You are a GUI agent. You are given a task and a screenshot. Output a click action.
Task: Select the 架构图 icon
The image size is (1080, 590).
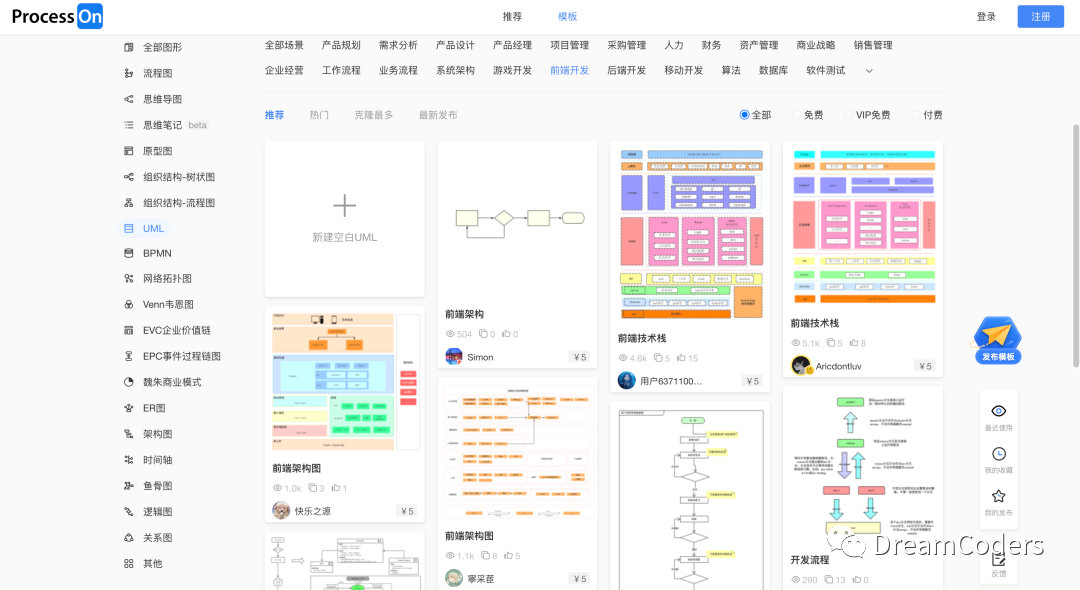pyautogui.click(x=129, y=434)
